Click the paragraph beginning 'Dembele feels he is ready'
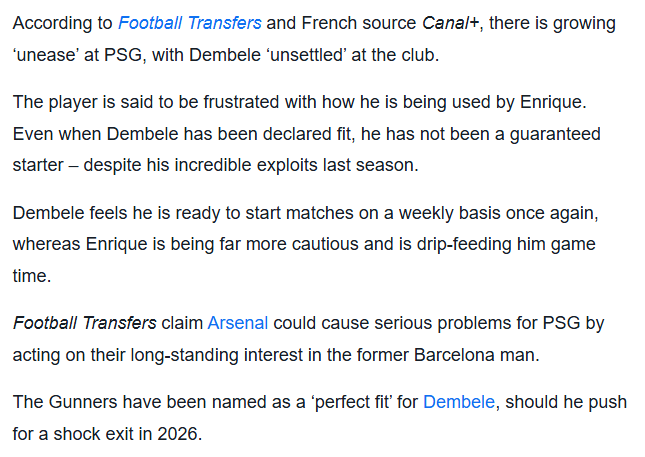This screenshot has height=457, width=645. tap(300, 243)
